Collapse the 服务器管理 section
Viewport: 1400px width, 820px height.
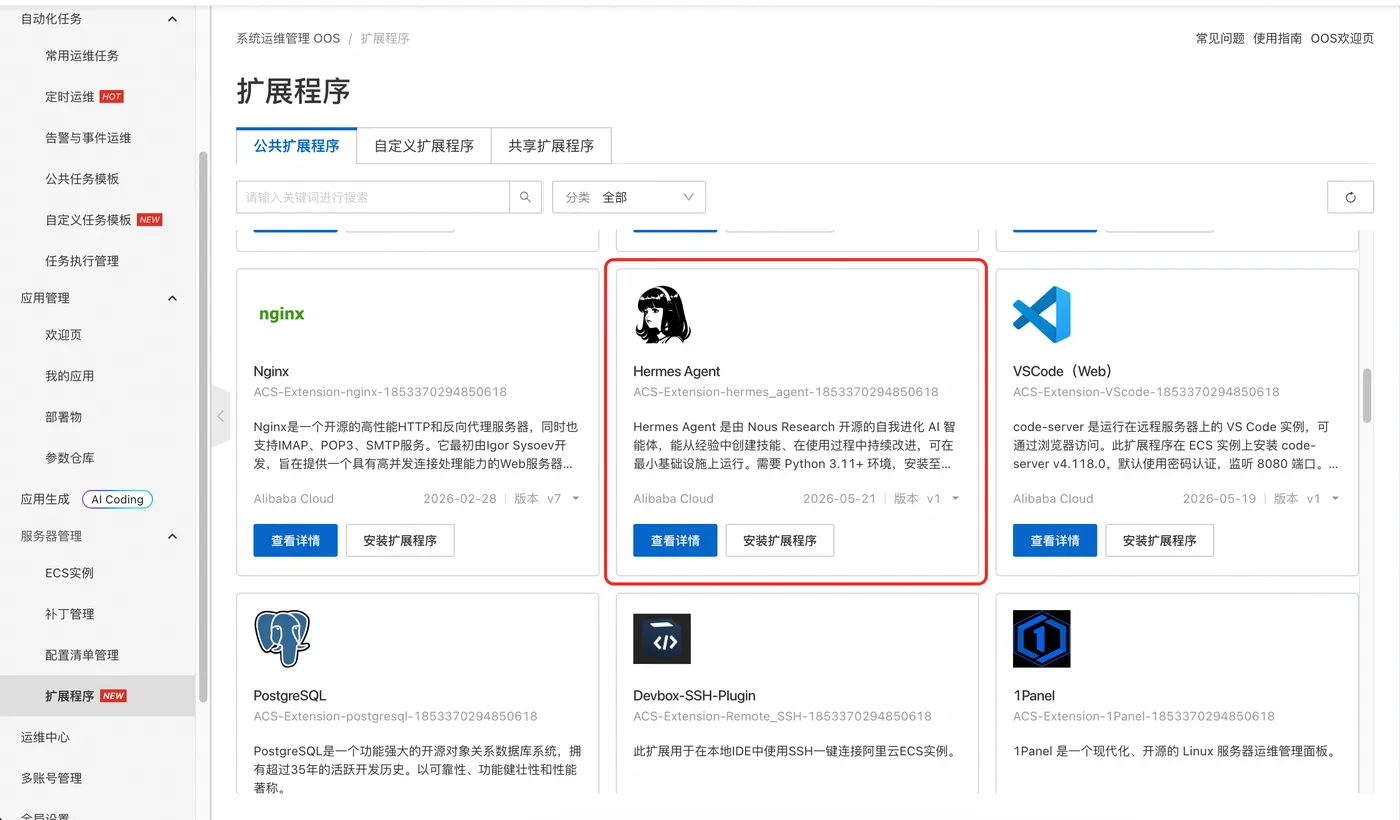[x=172, y=536]
